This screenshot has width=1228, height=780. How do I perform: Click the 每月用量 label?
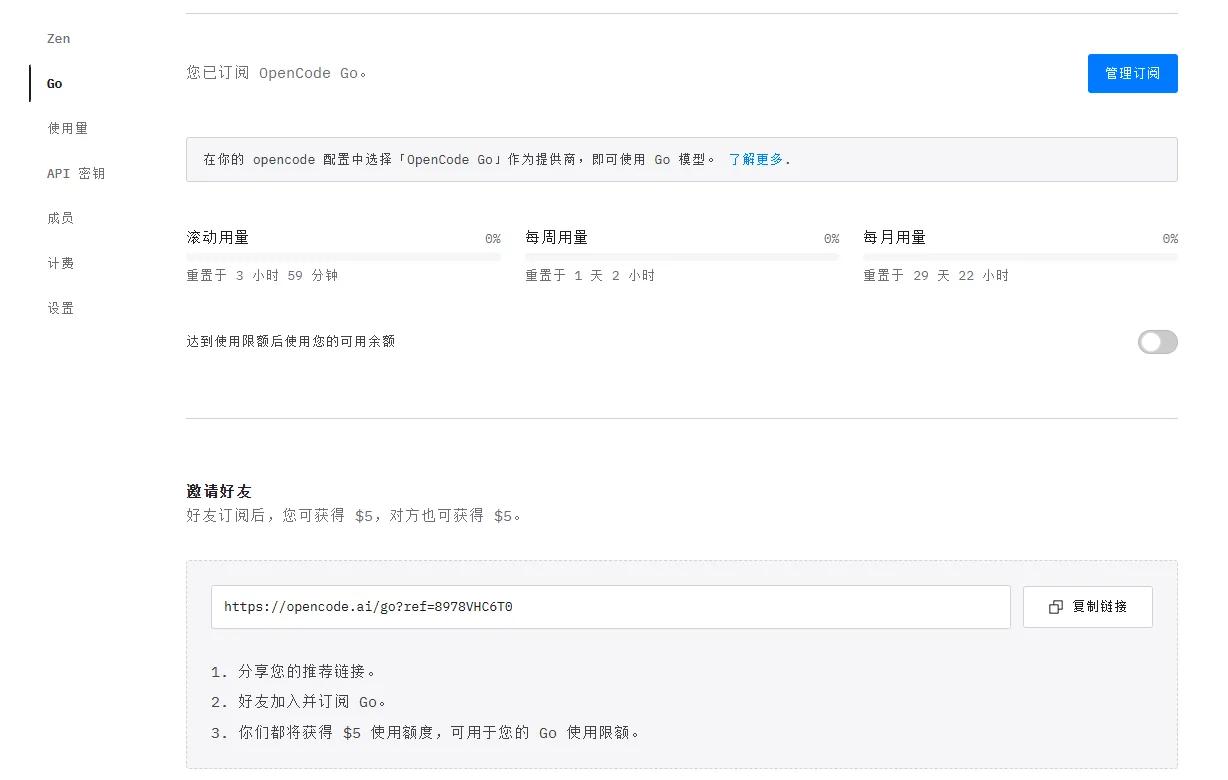(894, 238)
